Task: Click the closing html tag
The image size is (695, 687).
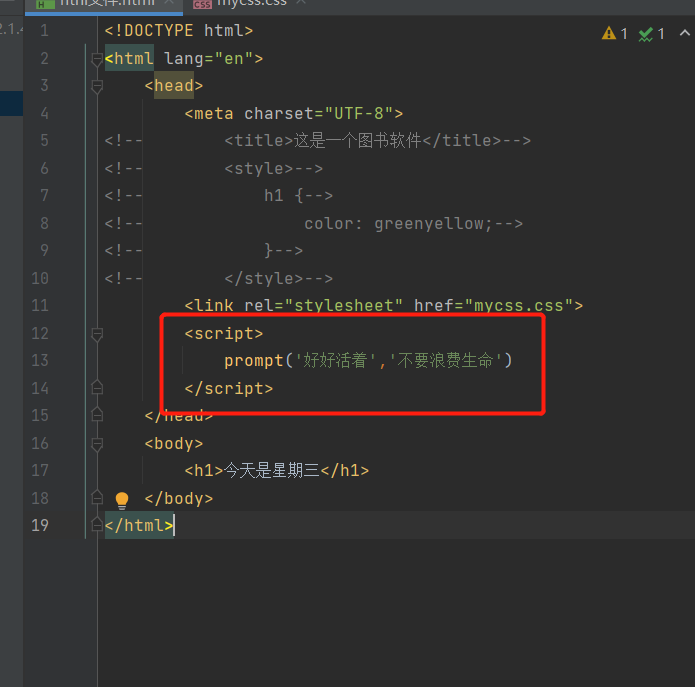Action: coord(139,525)
